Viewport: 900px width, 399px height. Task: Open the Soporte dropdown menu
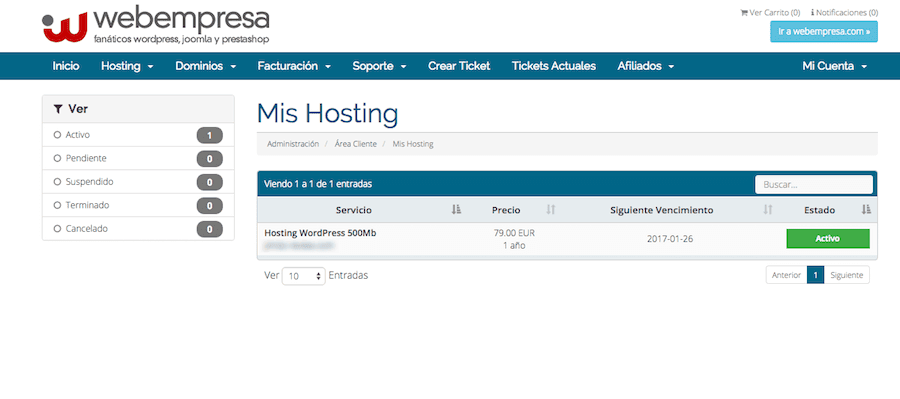coord(379,66)
